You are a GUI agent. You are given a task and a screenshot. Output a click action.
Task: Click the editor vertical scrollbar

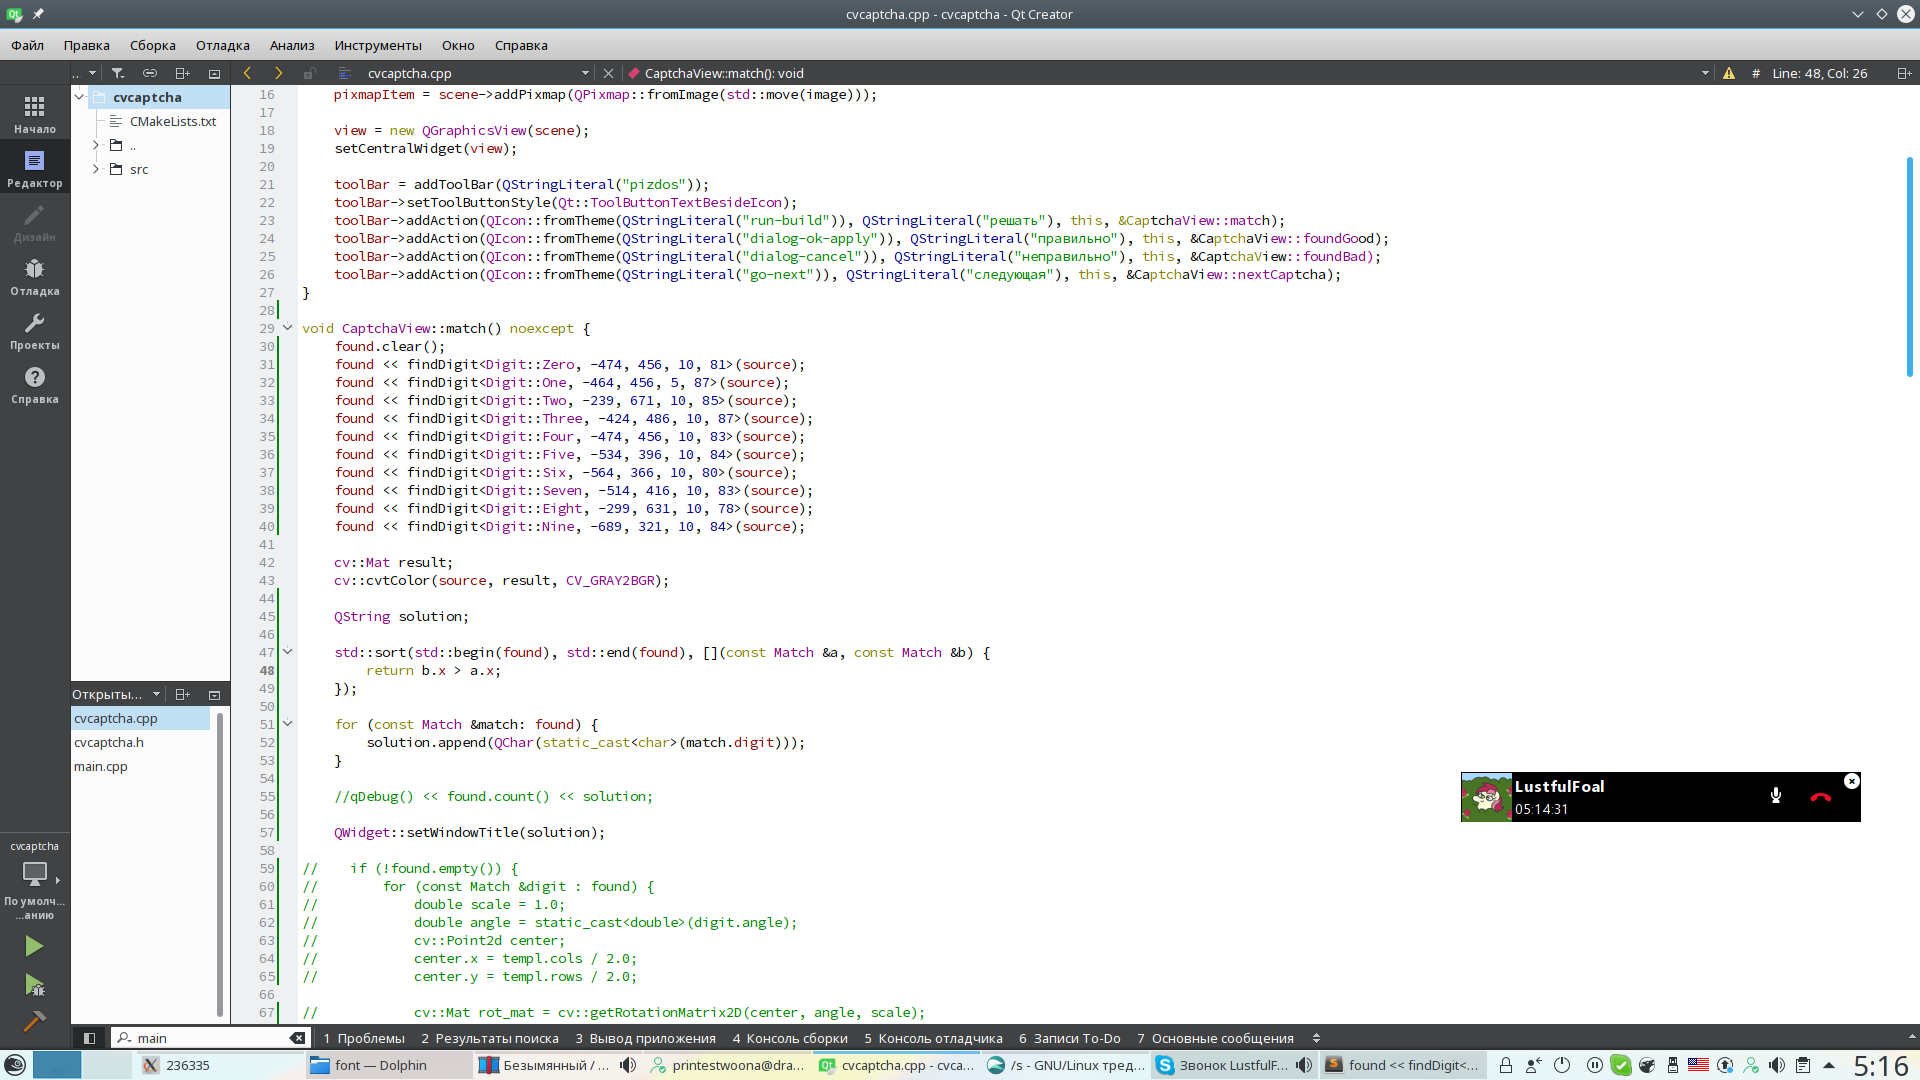point(1910,266)
